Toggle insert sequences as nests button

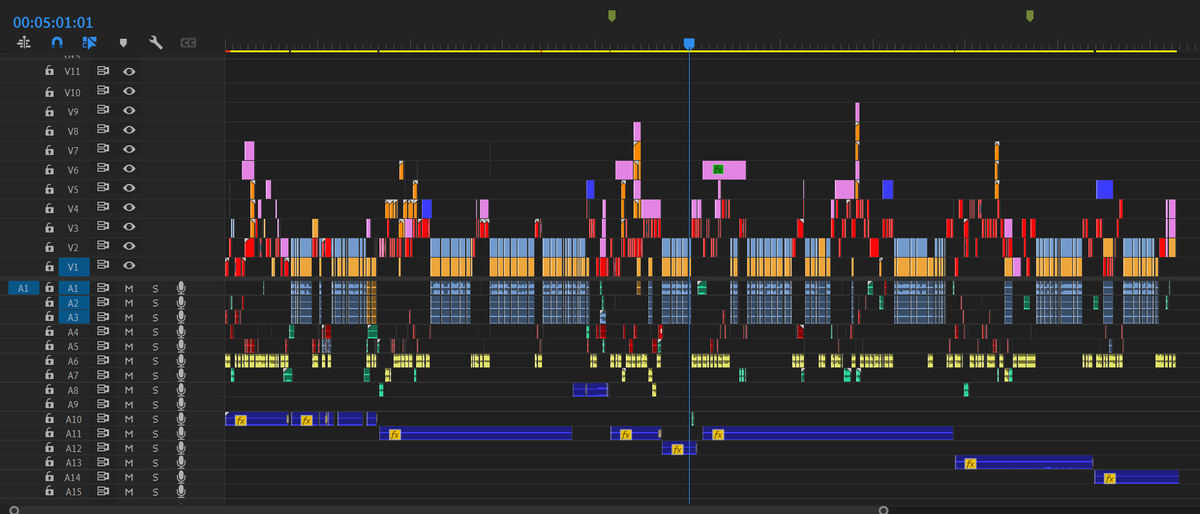(25, 43)
